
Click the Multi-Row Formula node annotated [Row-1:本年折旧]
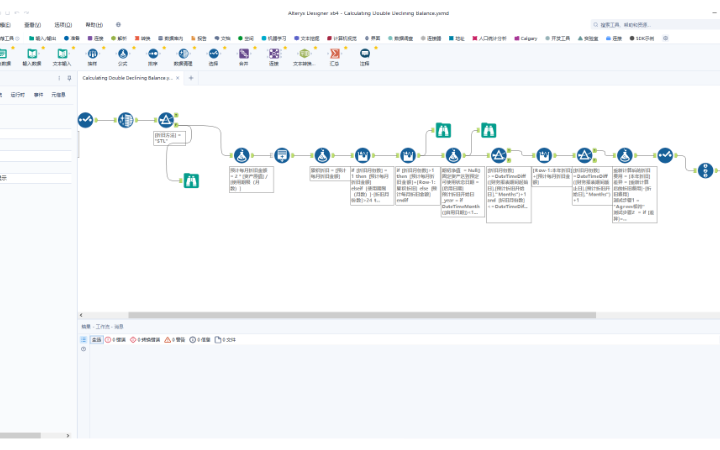pos(544,155)
